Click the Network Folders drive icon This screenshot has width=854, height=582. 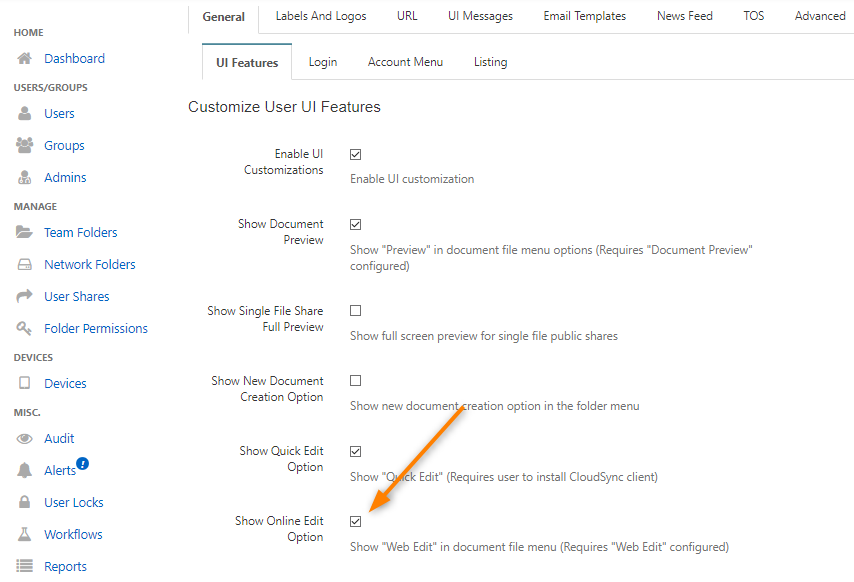coord(25,265)
